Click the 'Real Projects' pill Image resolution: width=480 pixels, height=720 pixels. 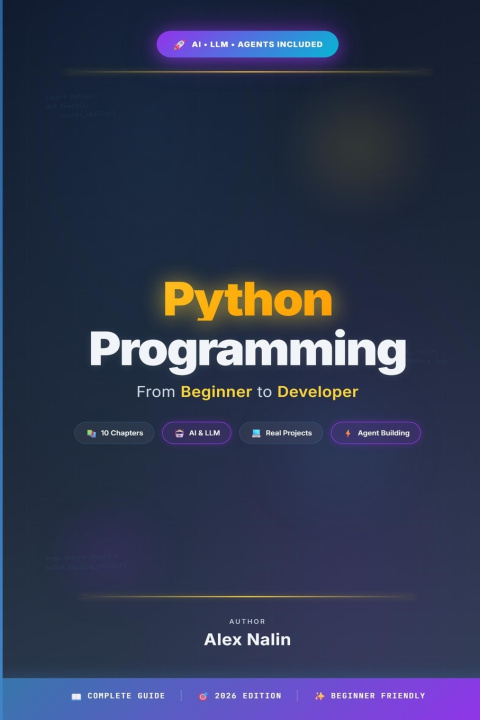(x=281, y=433)
